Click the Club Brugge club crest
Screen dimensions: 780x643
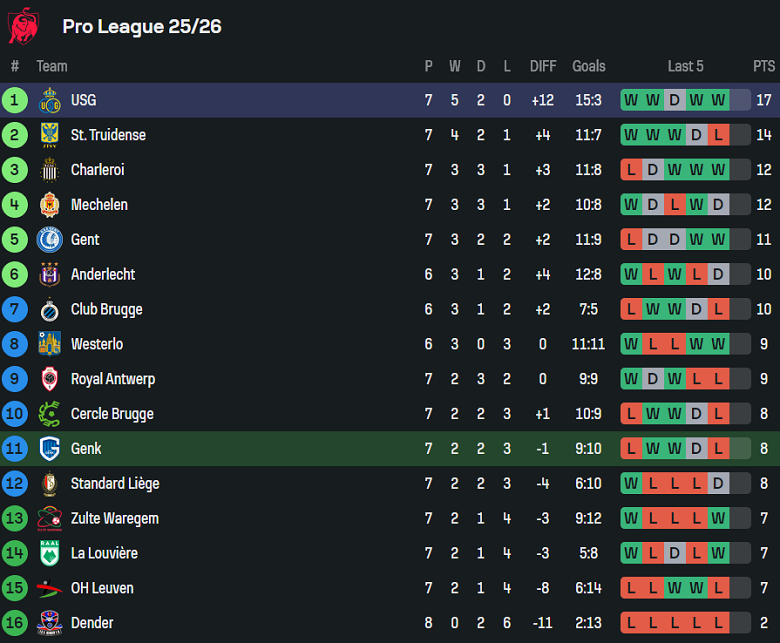[x=50, y=309]
